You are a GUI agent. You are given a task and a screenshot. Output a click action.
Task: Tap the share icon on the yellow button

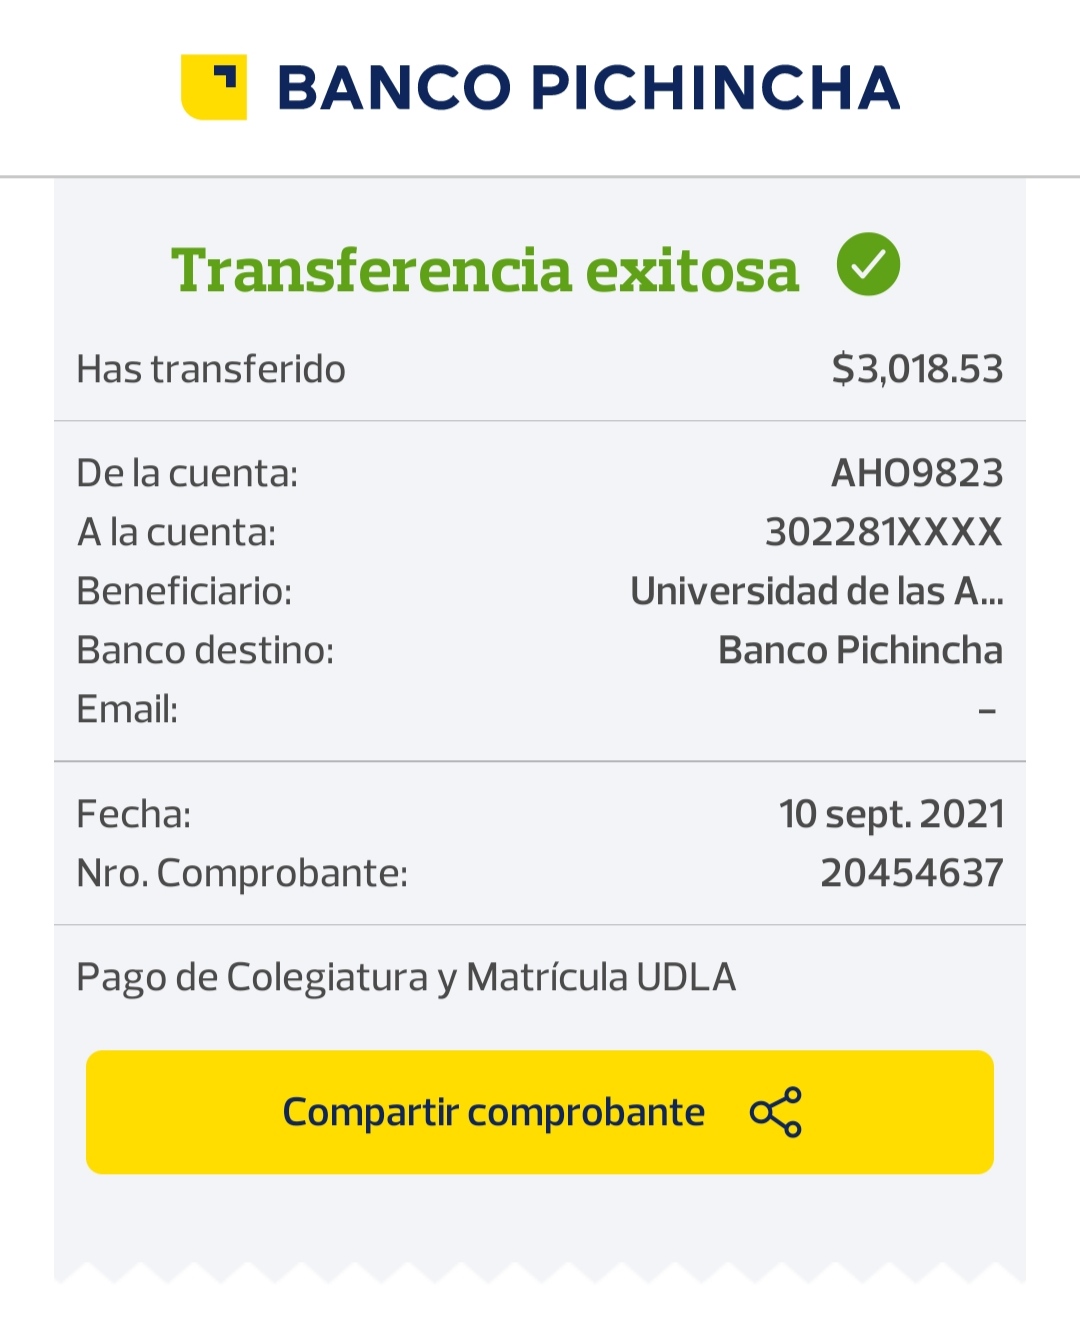776,1112
